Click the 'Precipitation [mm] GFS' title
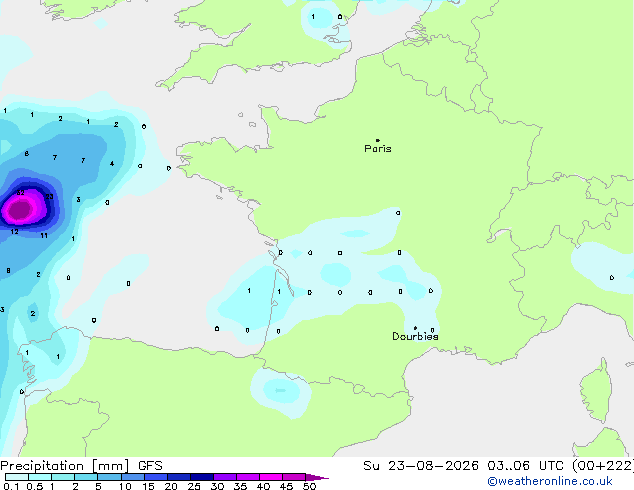 (x=81, y=466)
